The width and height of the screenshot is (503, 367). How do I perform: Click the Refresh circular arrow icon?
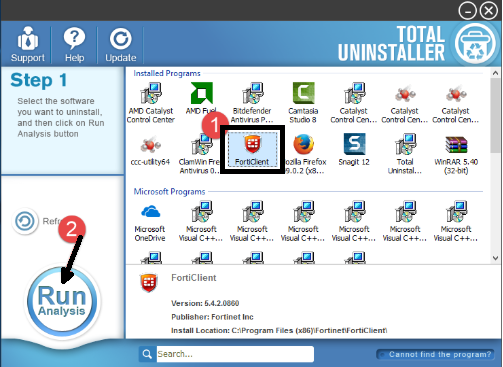tap(25, 221)
